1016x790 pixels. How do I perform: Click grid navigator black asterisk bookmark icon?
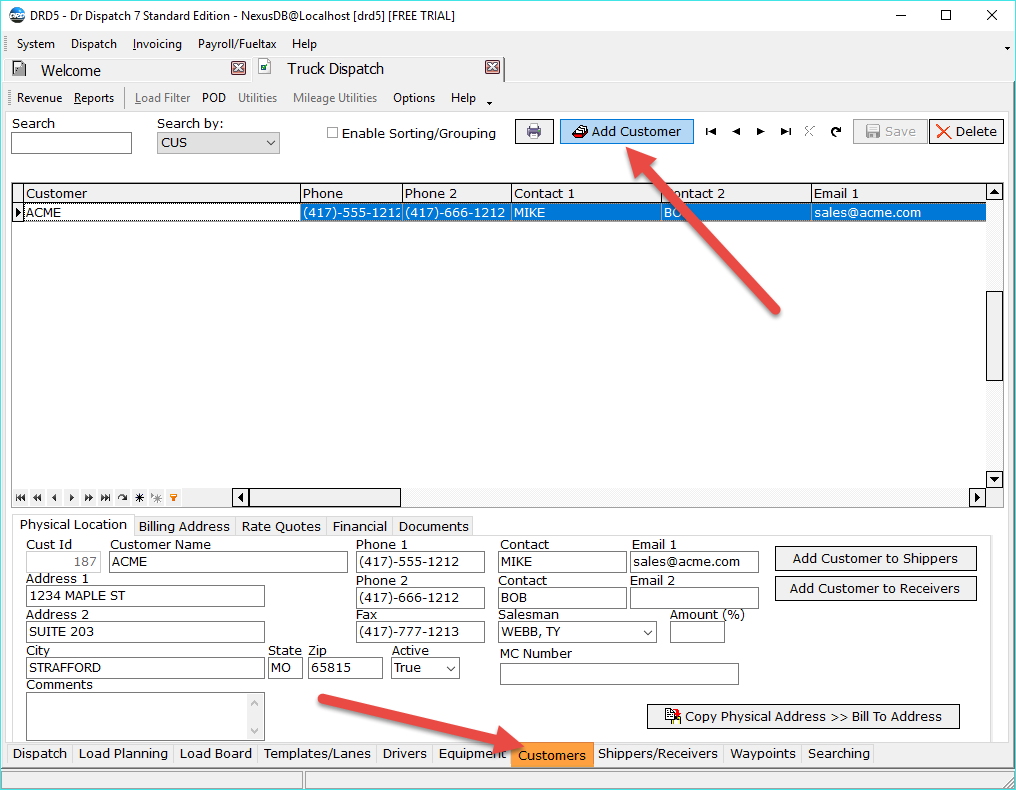click(x=139, y=498)
